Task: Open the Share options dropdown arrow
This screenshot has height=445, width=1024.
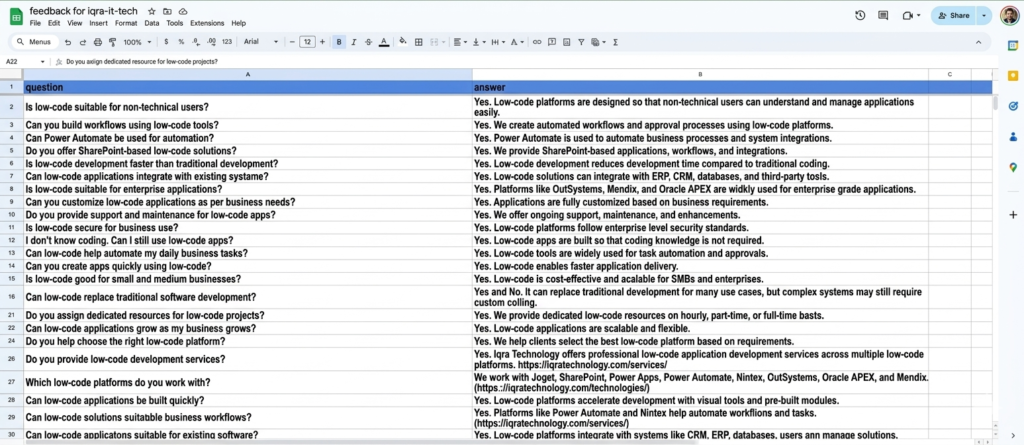Action: [985, 16]
